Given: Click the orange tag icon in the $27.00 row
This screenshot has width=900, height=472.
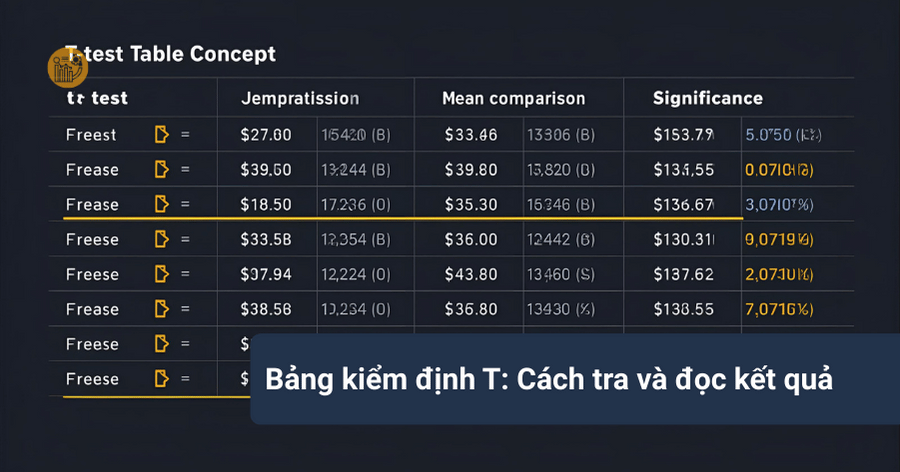Looking at the screenshot, I should point(160,134).
